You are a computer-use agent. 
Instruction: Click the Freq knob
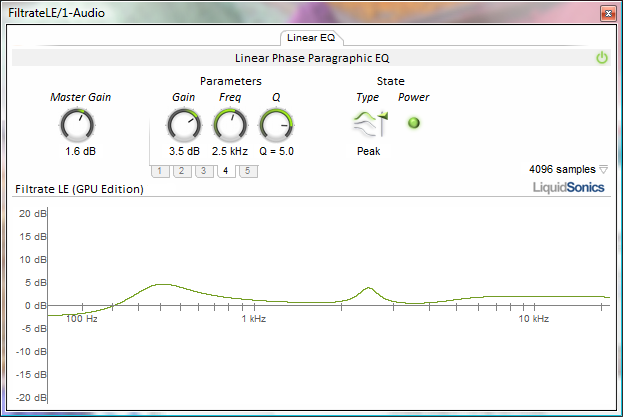point(230,124)
